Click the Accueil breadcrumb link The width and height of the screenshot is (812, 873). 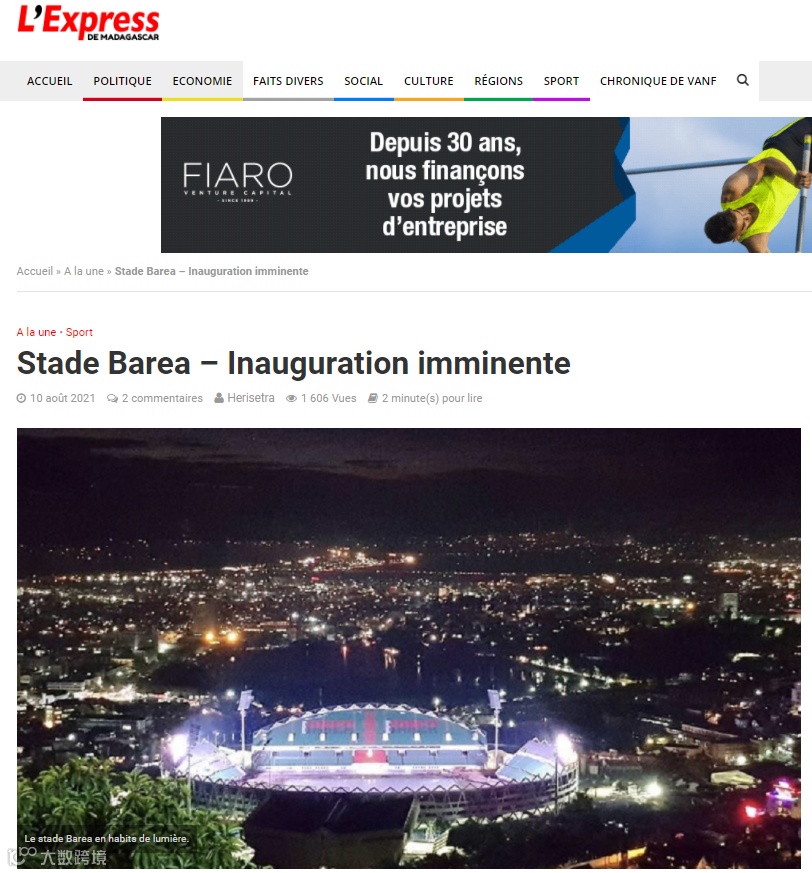35,271
